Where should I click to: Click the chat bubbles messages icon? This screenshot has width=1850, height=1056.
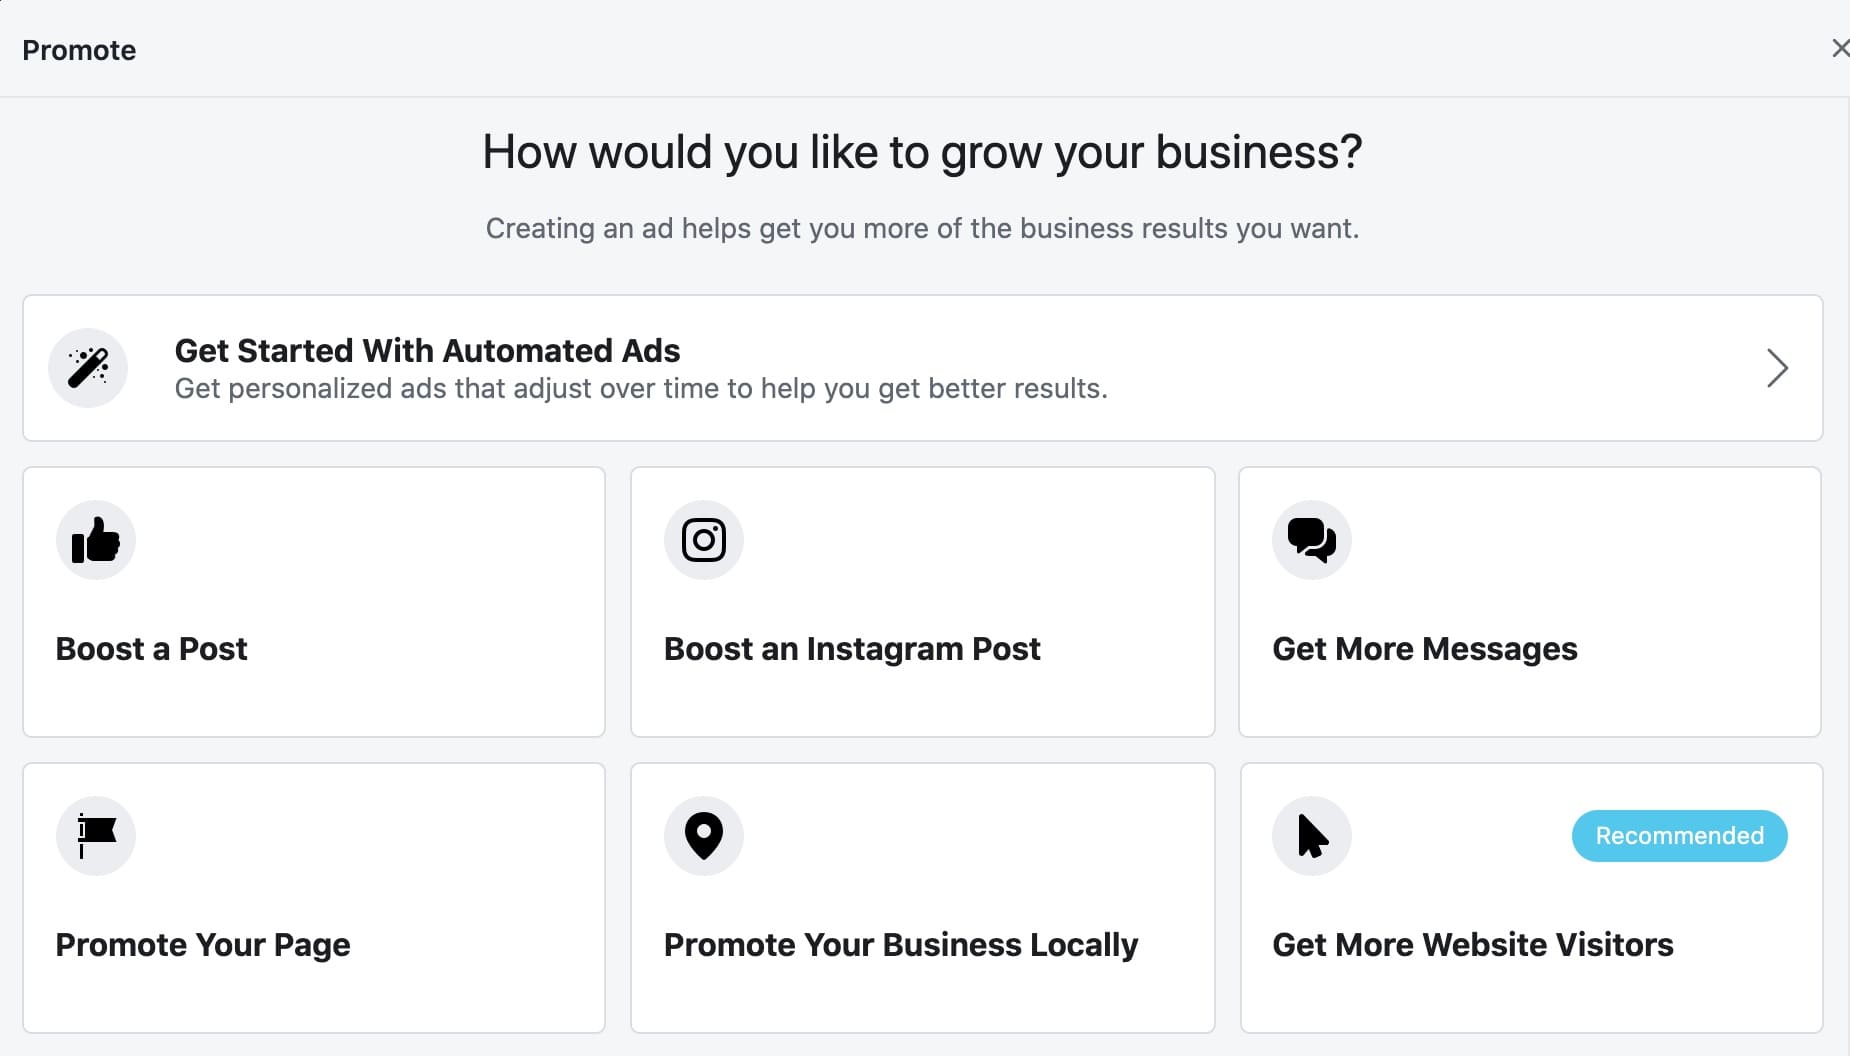click(1312, 540)
